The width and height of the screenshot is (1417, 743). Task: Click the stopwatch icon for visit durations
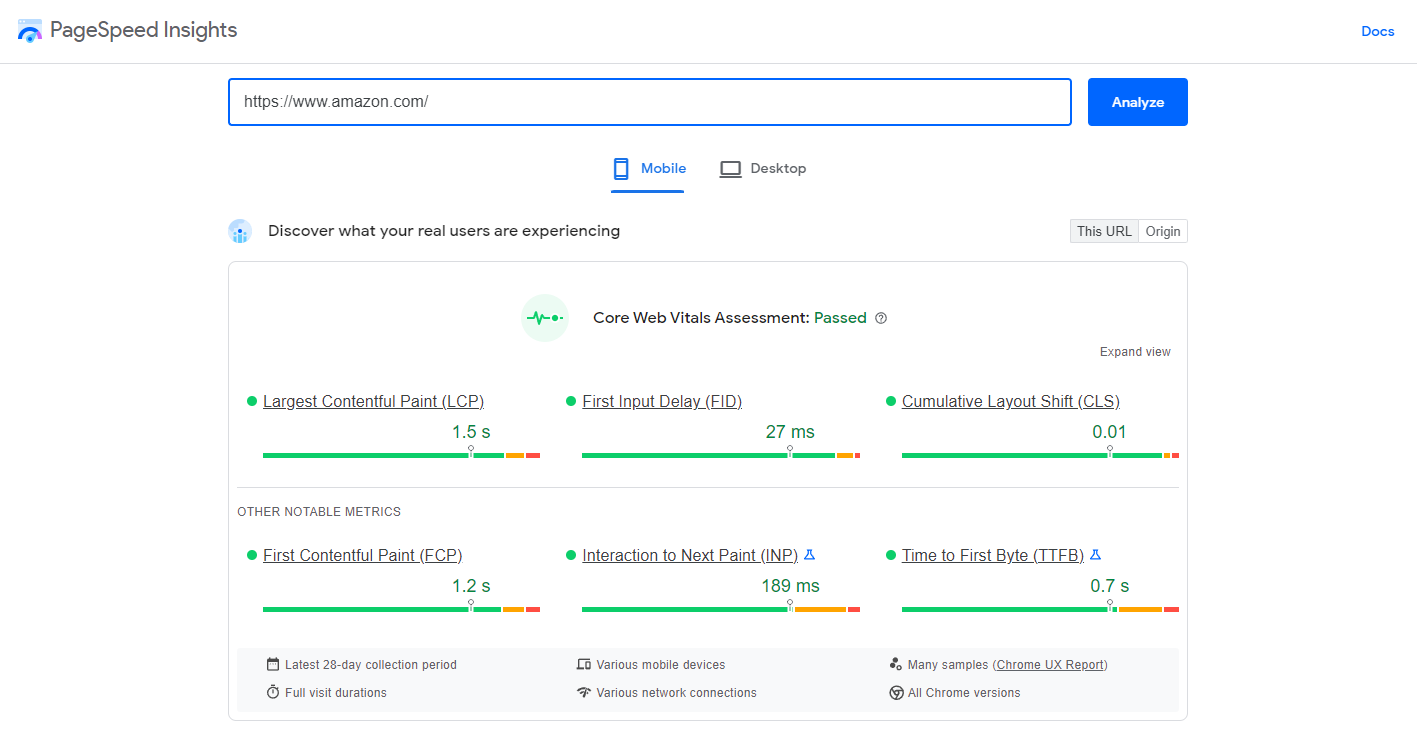point(273,693)
